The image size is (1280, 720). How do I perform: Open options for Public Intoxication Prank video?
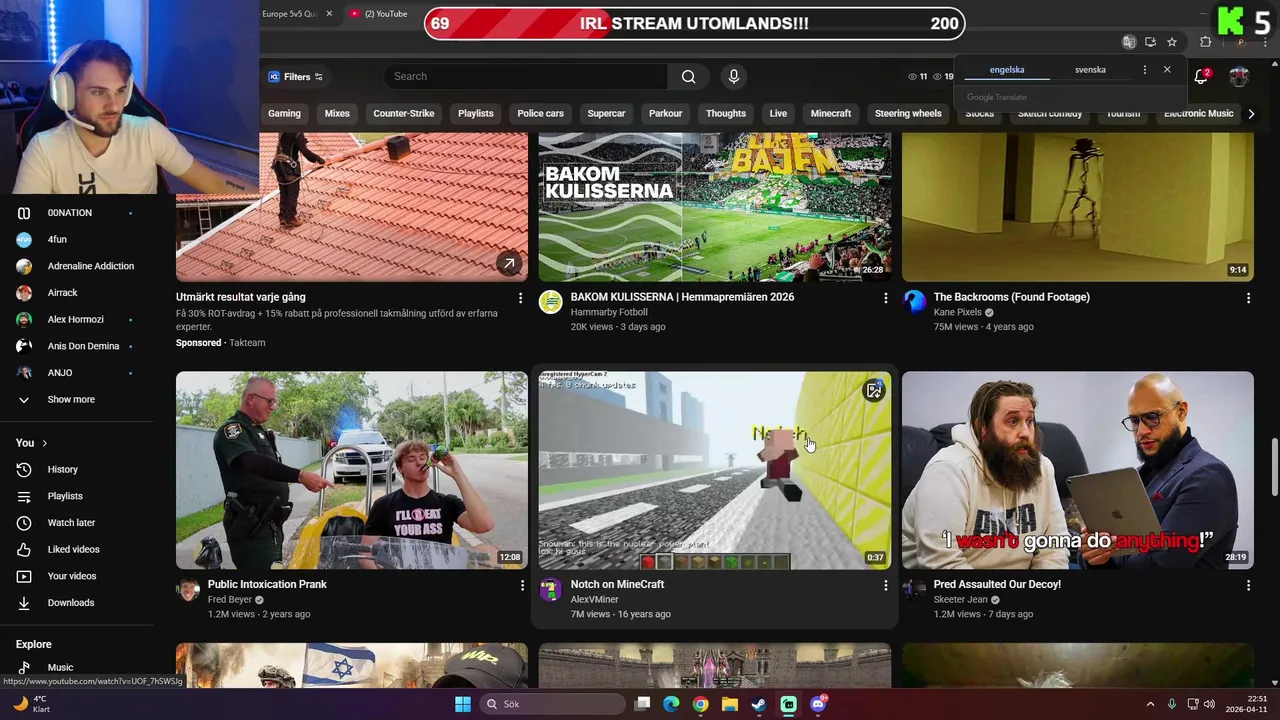point(522,585)
